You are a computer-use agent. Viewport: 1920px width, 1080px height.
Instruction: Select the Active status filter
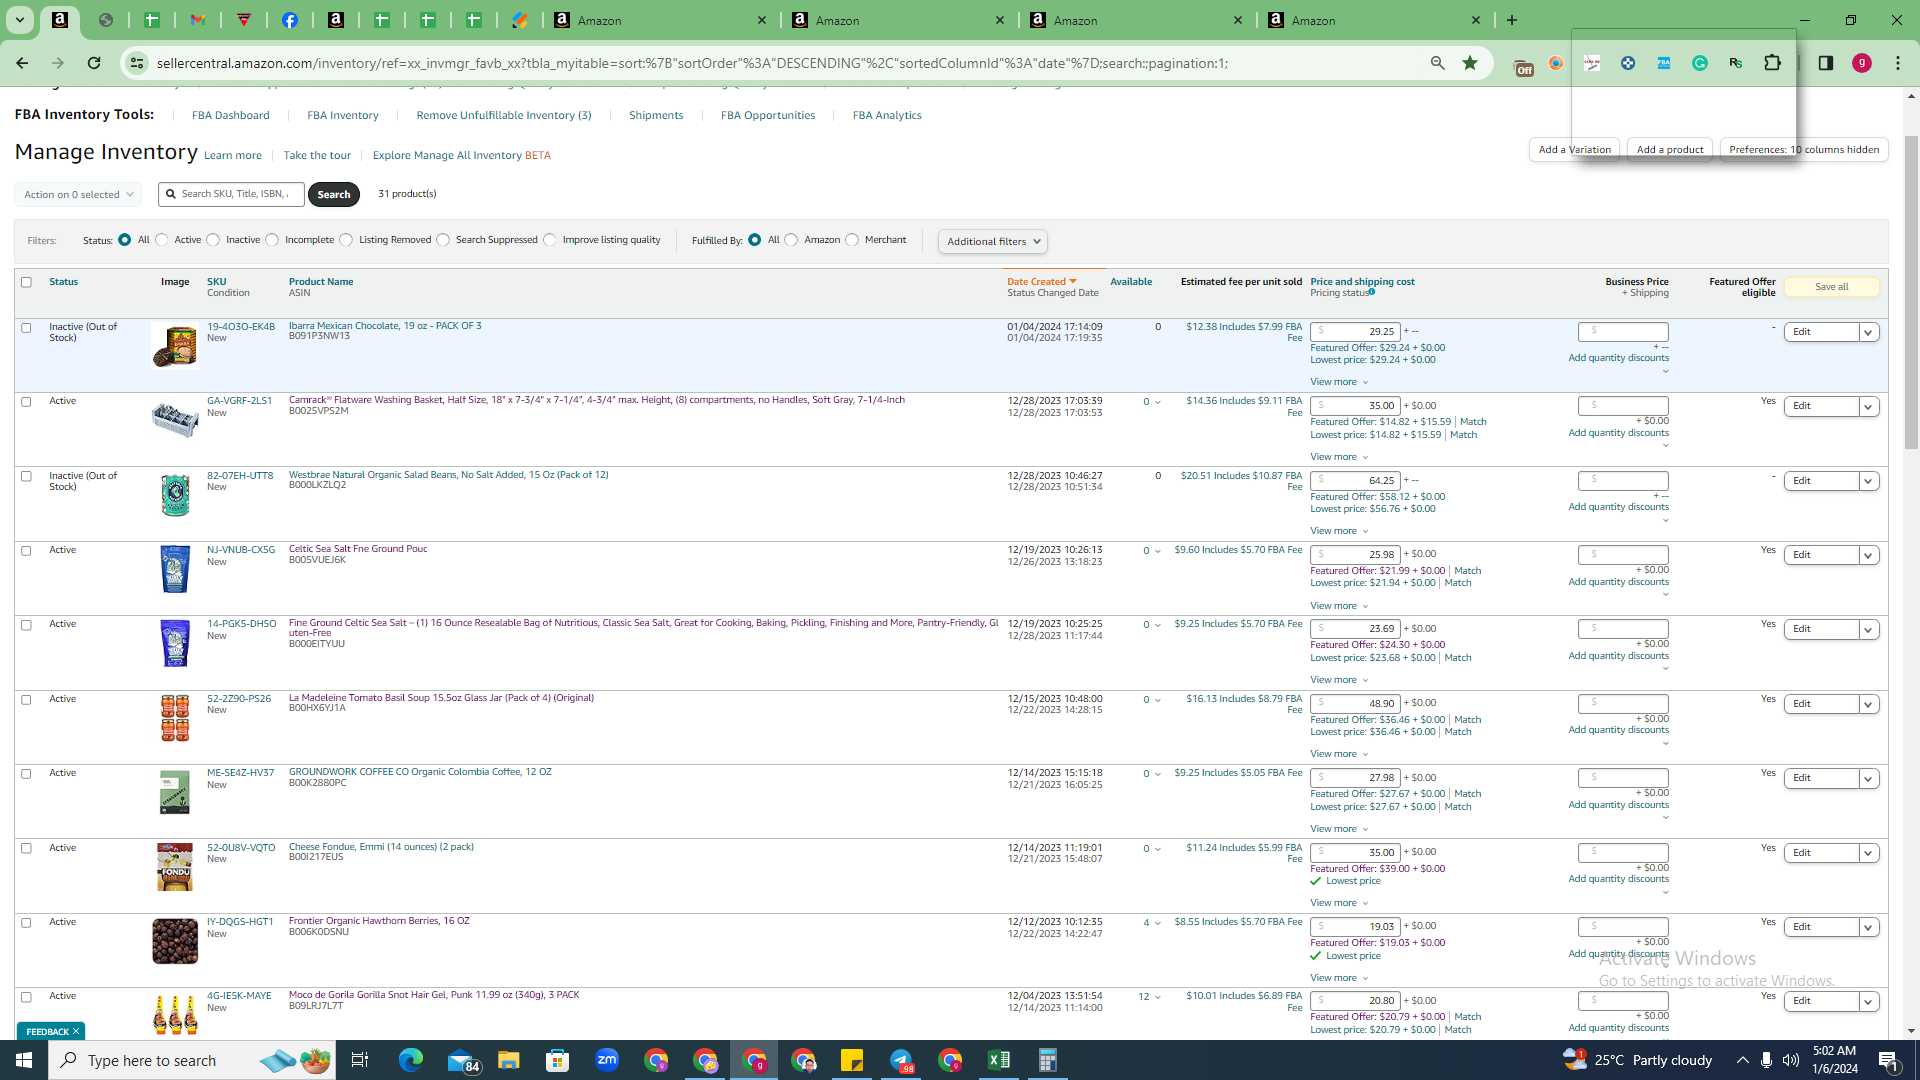coord(162,240)
